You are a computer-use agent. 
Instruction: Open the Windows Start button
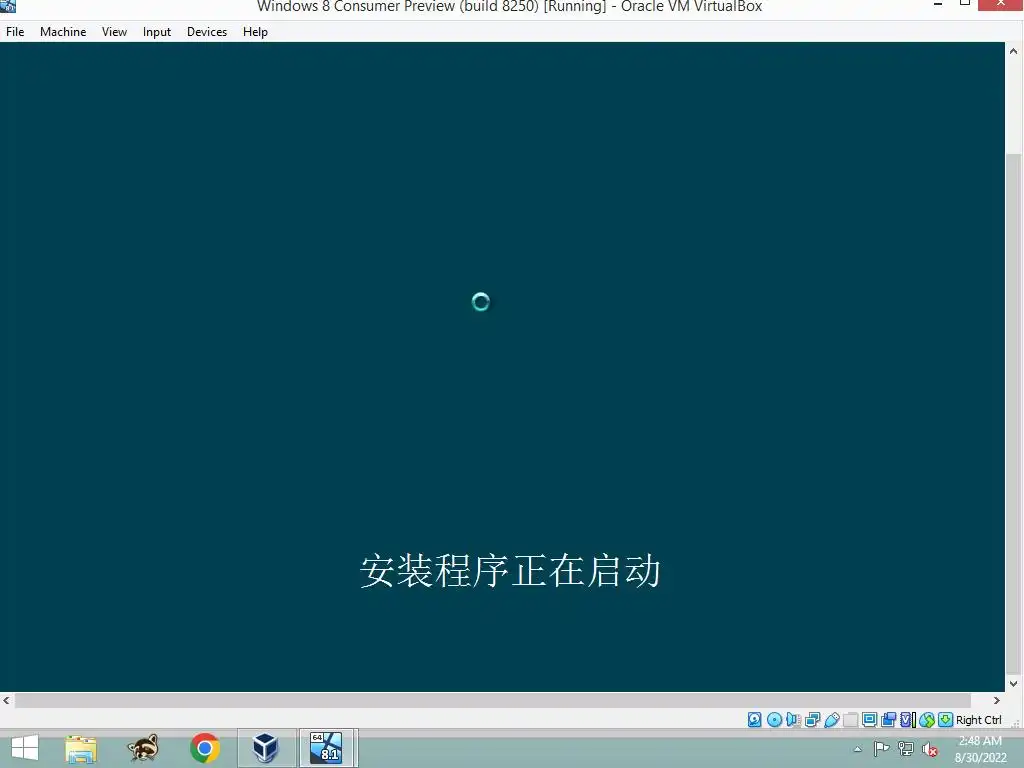(x=25, y=748)
